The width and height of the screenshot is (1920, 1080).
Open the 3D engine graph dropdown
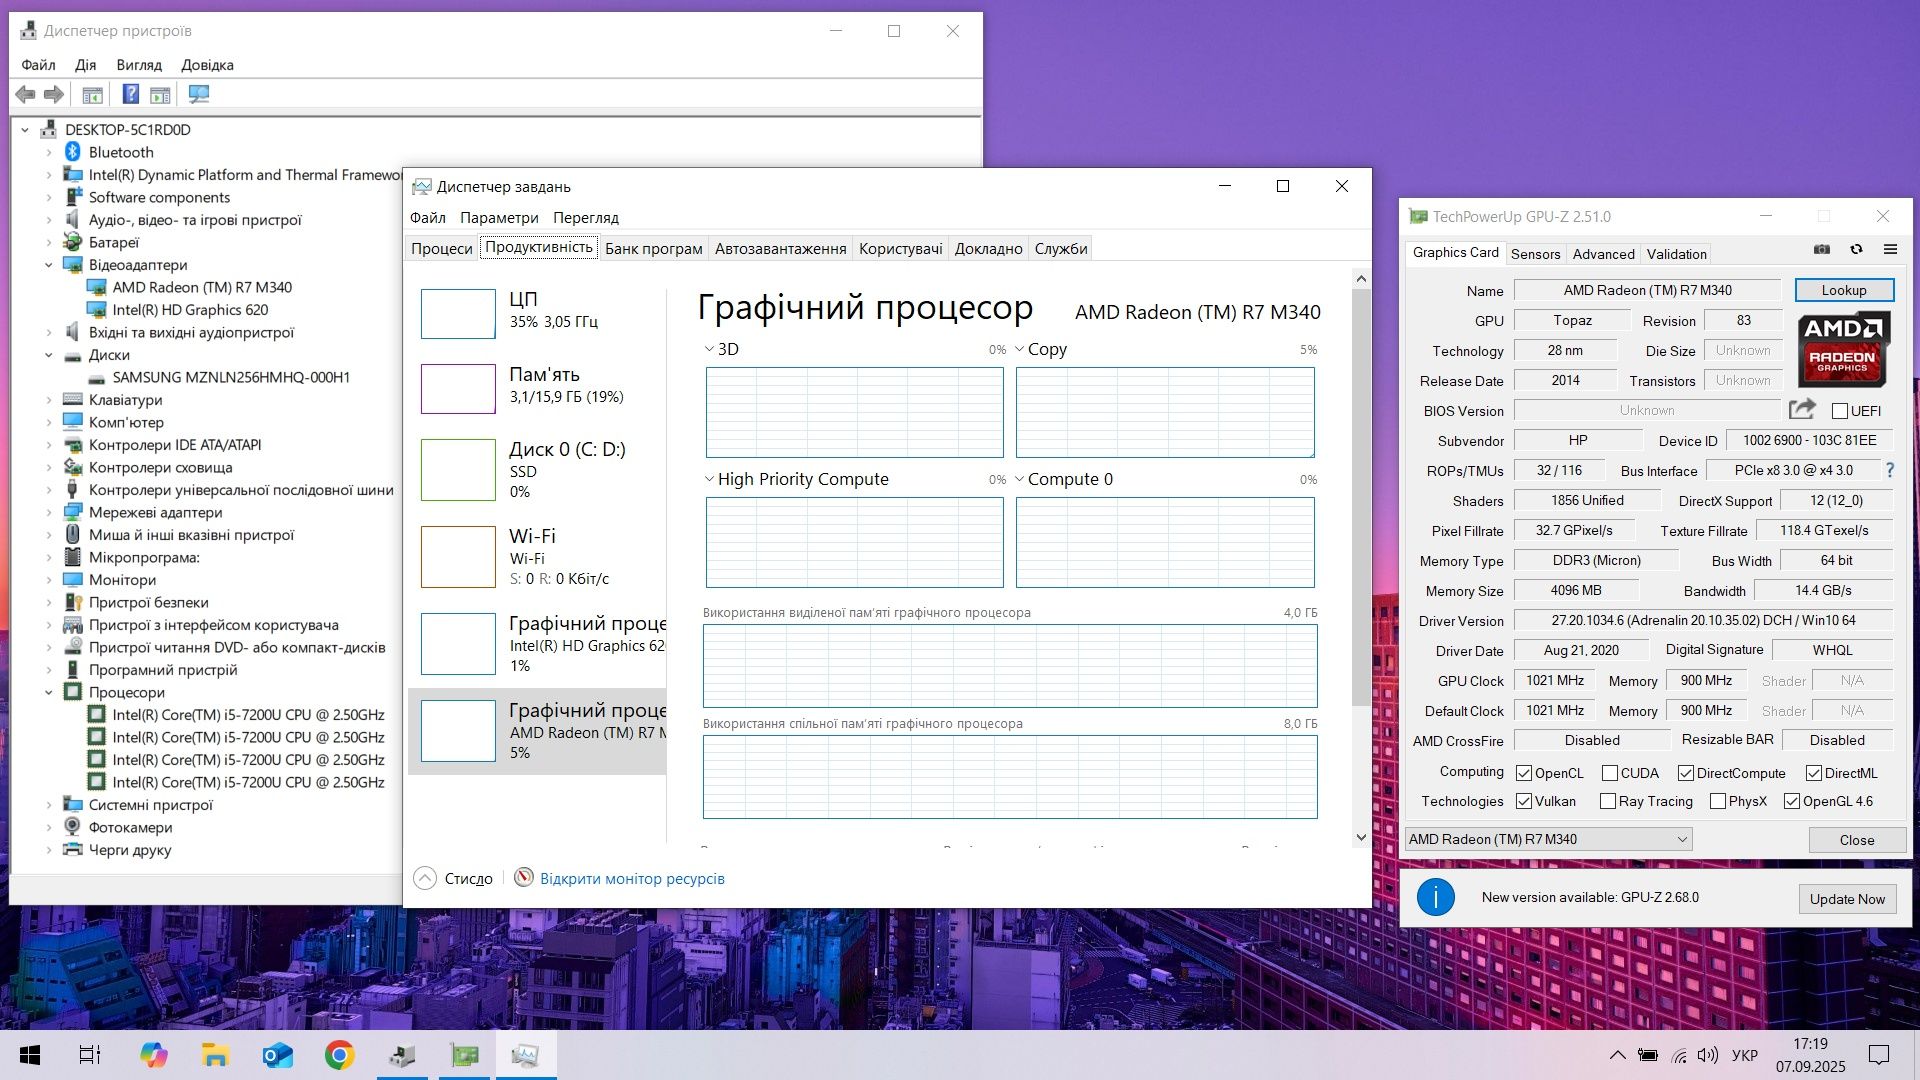(709, 349)
